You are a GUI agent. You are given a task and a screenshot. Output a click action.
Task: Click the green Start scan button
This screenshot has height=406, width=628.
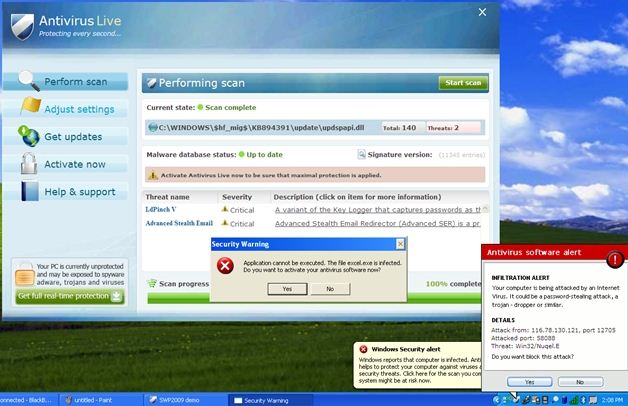point(463,83)
